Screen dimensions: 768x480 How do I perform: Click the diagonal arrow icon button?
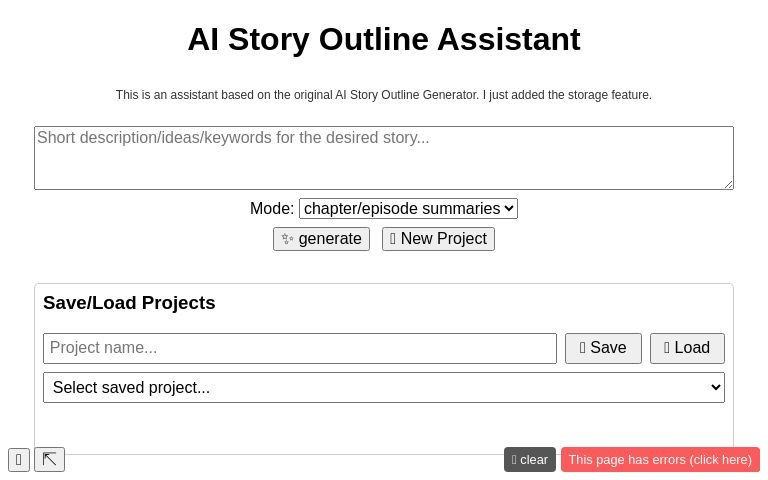click(x=49, y=460)
